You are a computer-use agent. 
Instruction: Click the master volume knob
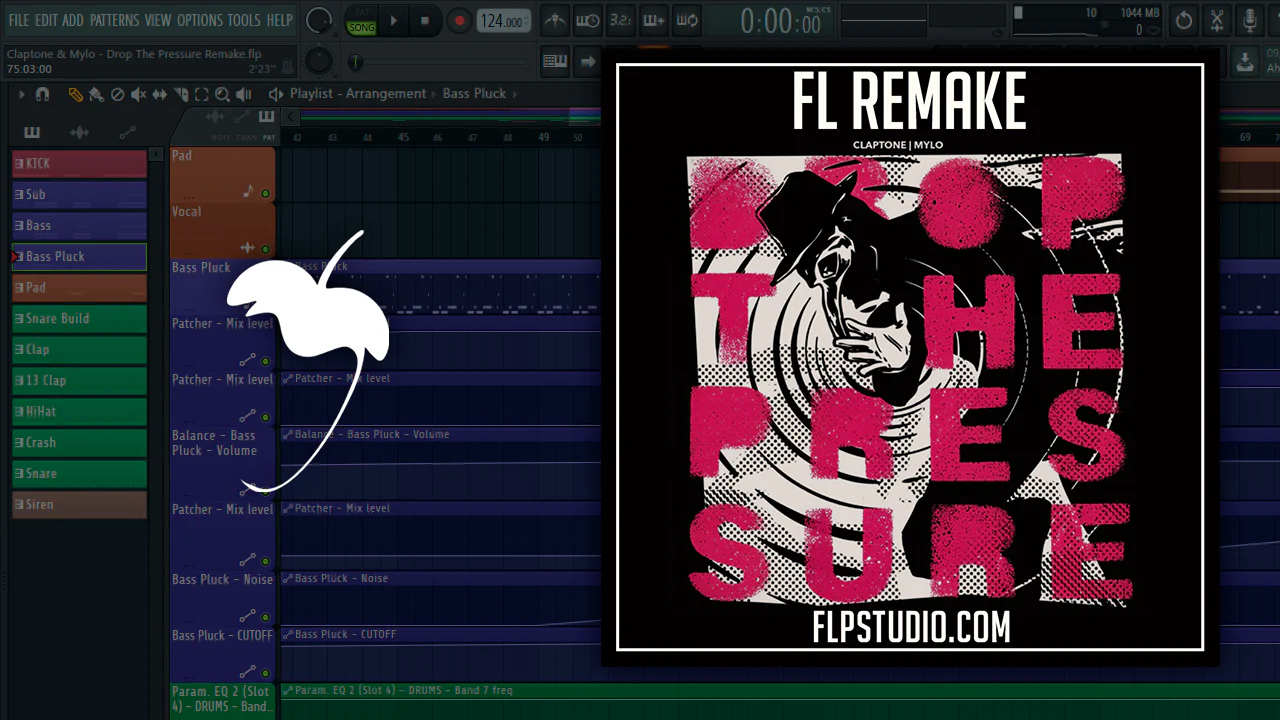point(318,20)
